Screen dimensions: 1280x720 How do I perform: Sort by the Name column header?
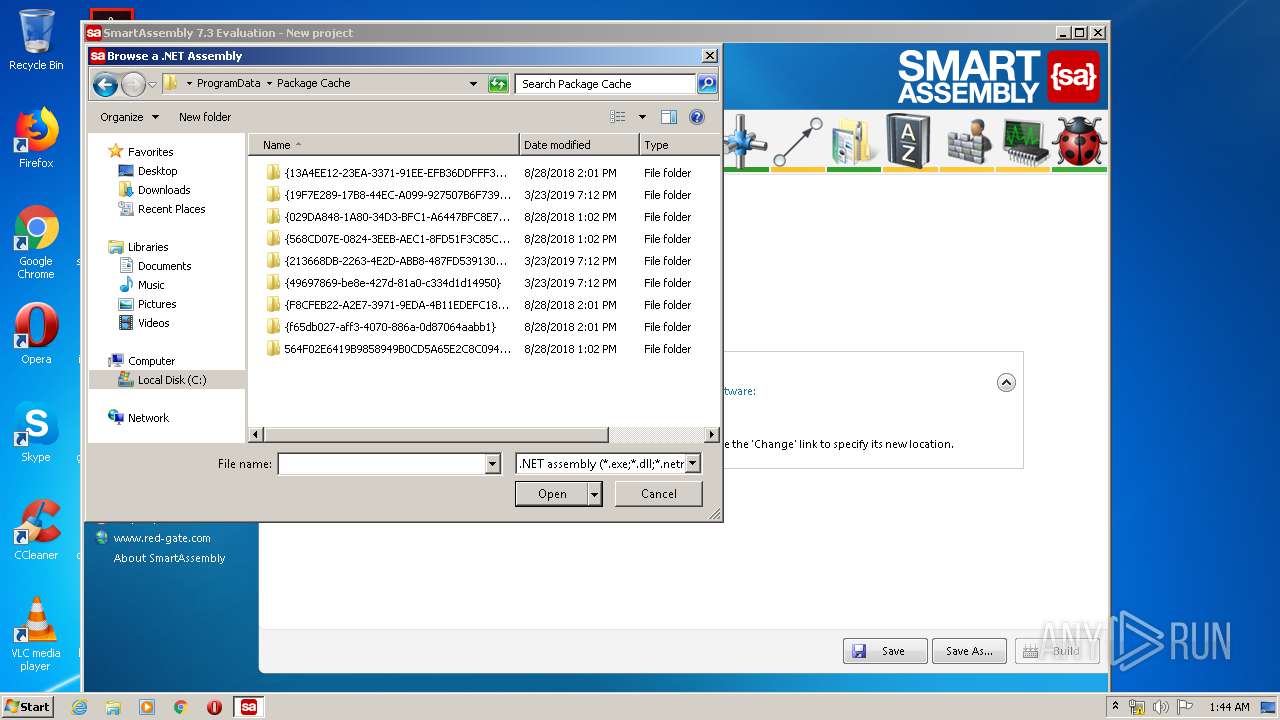click(383, 145)
